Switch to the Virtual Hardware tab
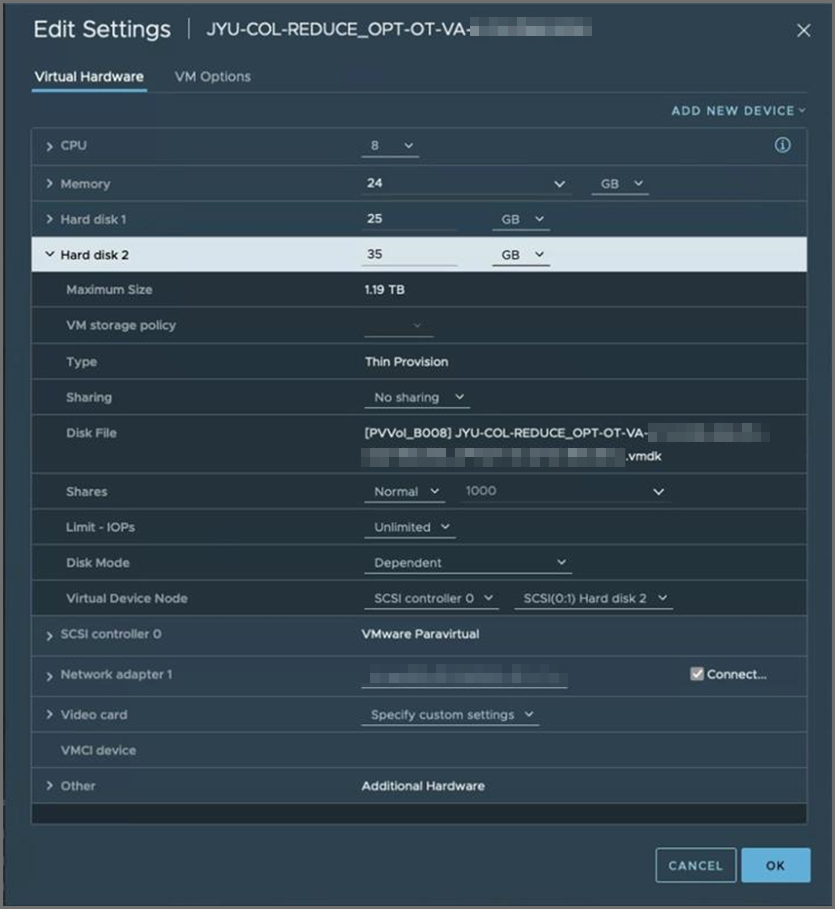 click(88, 76)
